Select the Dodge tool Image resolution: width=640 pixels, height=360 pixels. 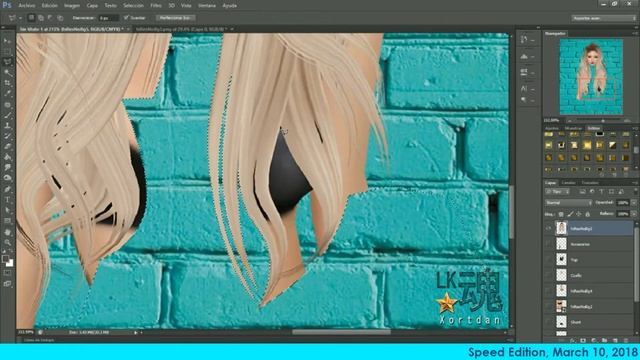coord(7,178)
